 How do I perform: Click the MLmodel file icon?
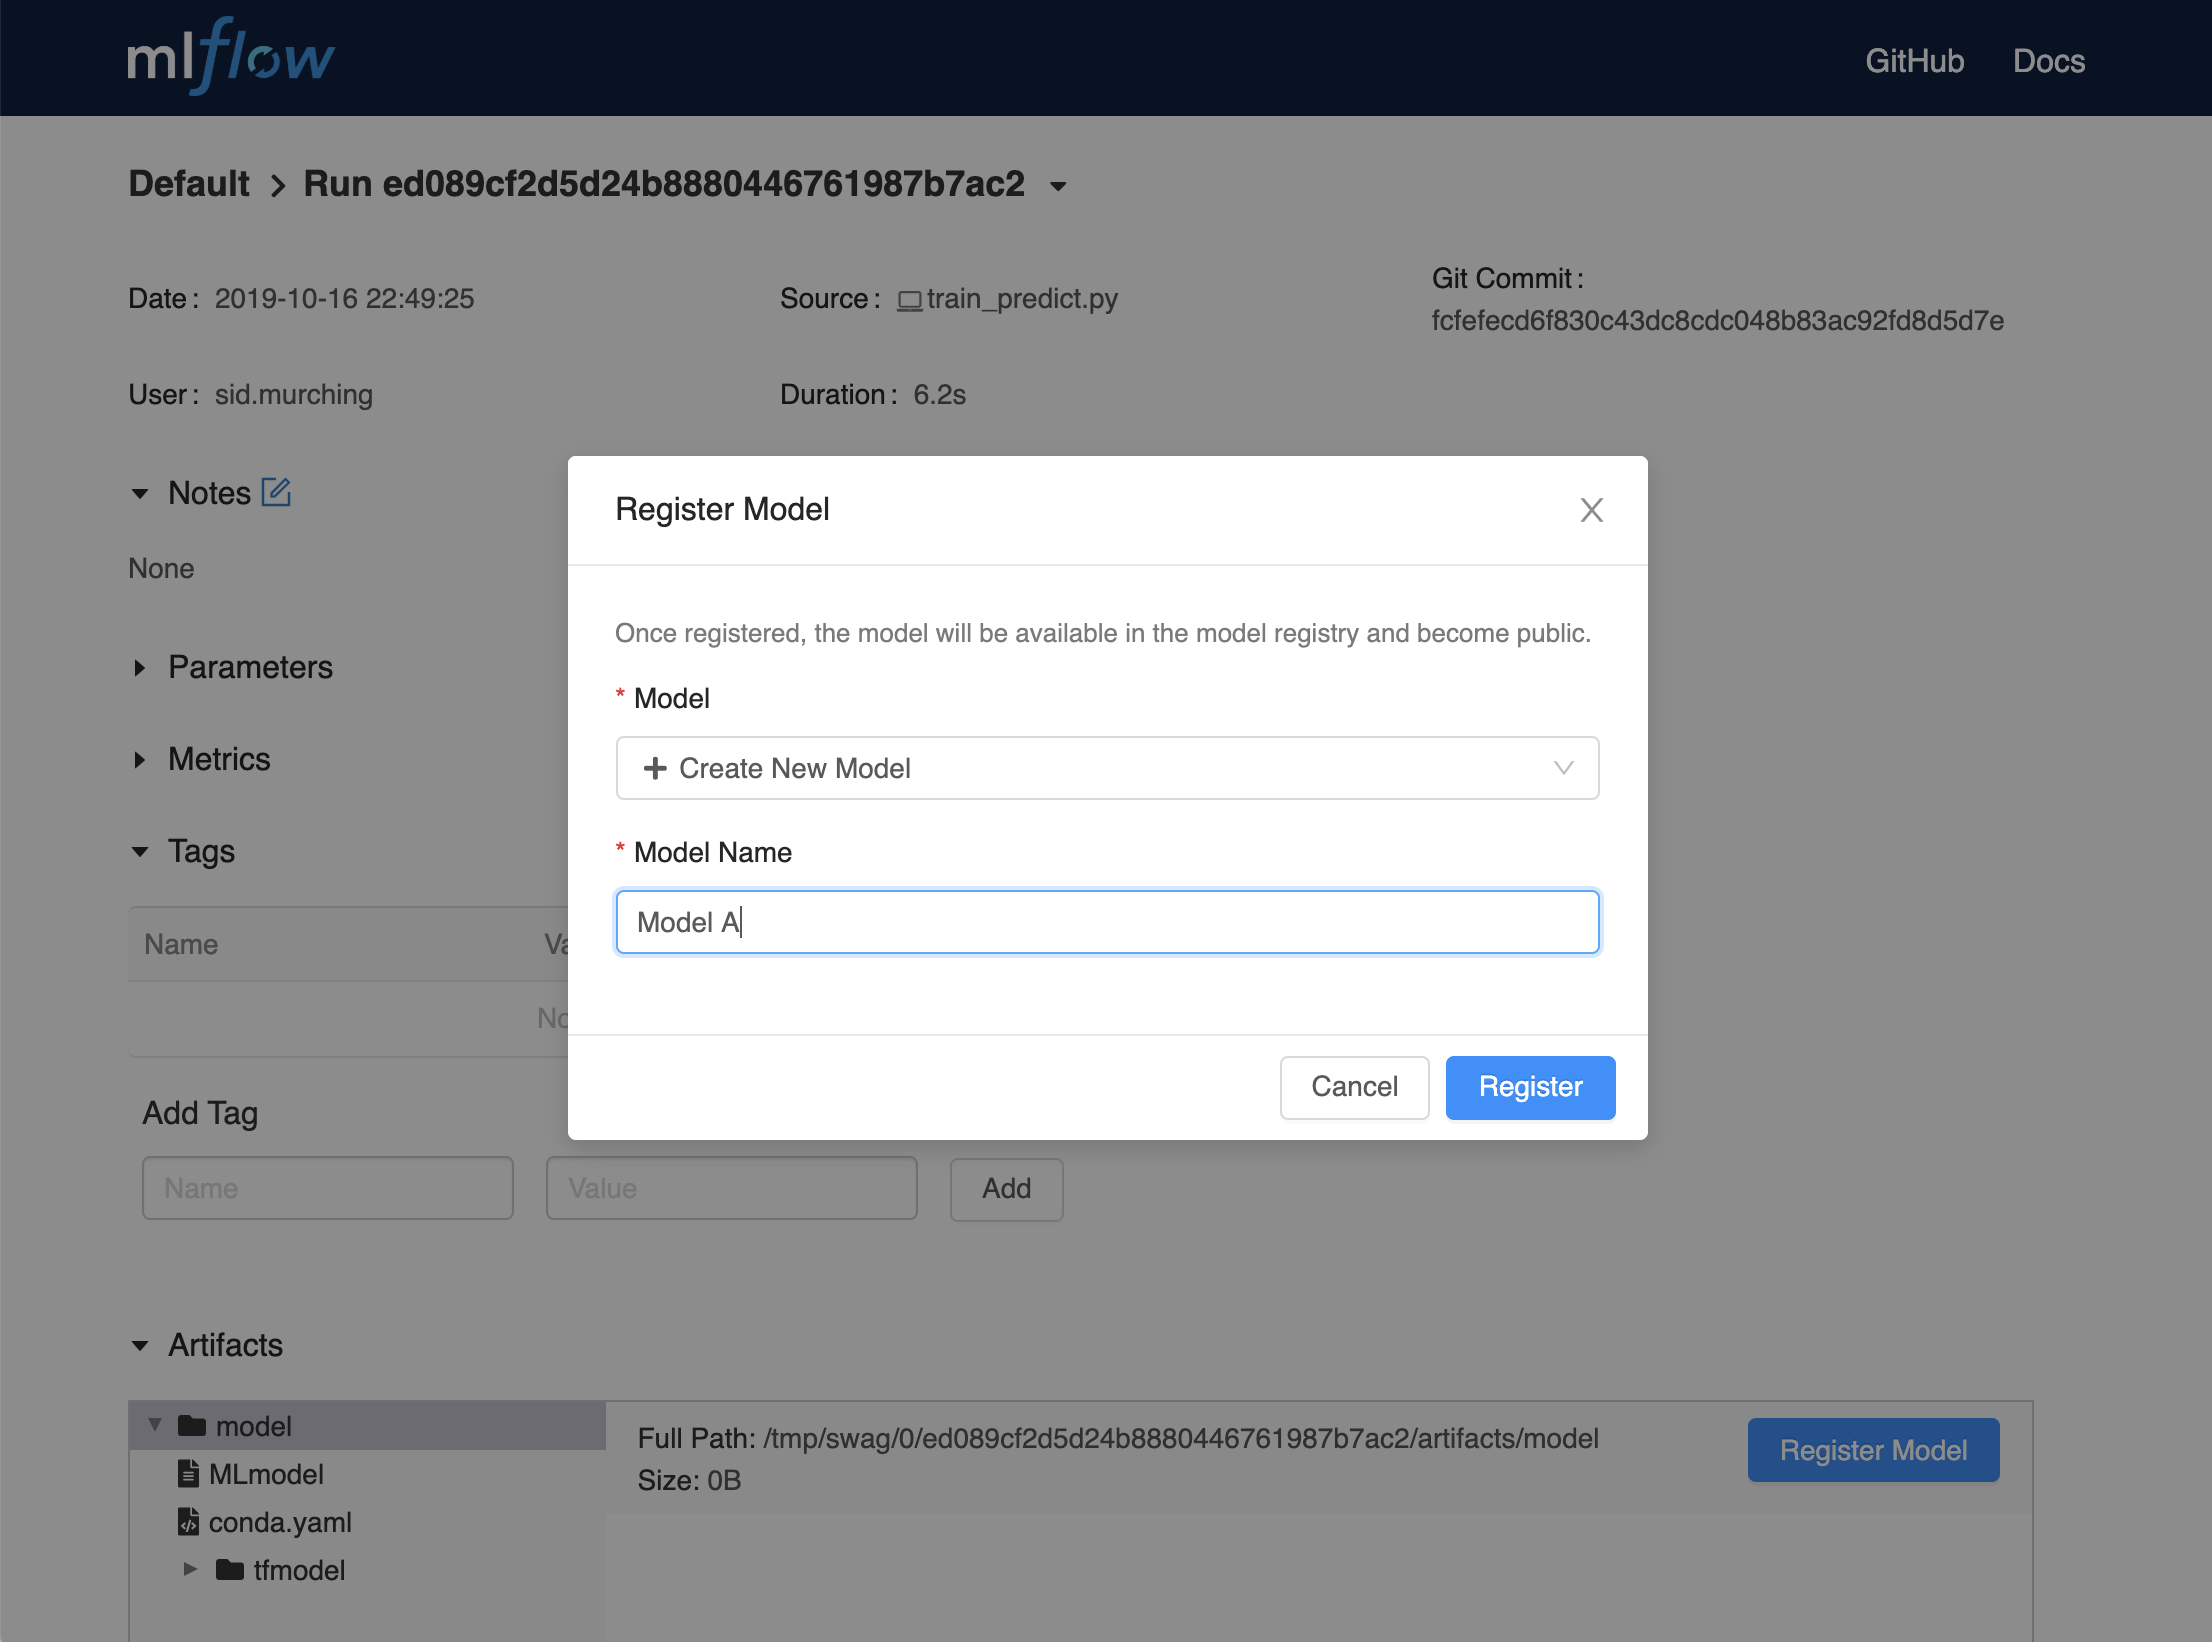click(188, 1474)
